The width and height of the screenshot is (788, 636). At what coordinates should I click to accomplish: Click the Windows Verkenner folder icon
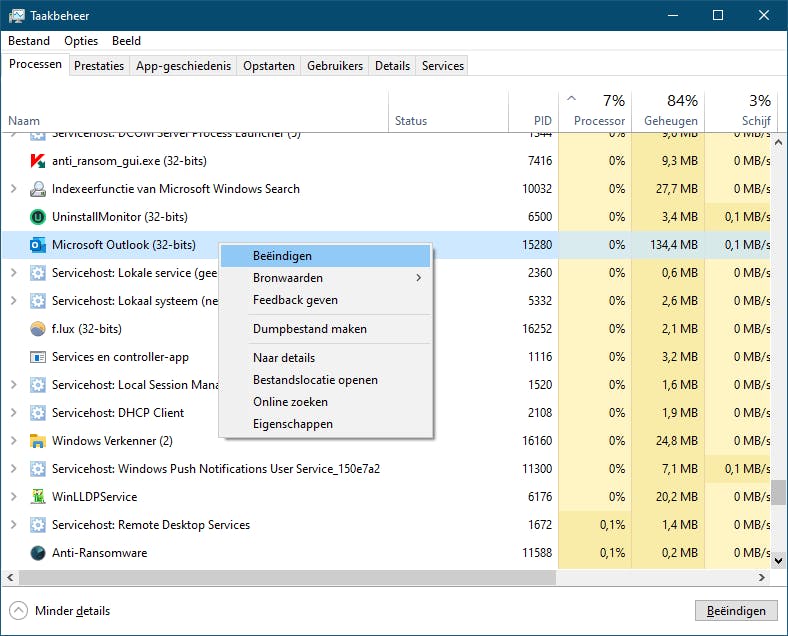[38, 441]
